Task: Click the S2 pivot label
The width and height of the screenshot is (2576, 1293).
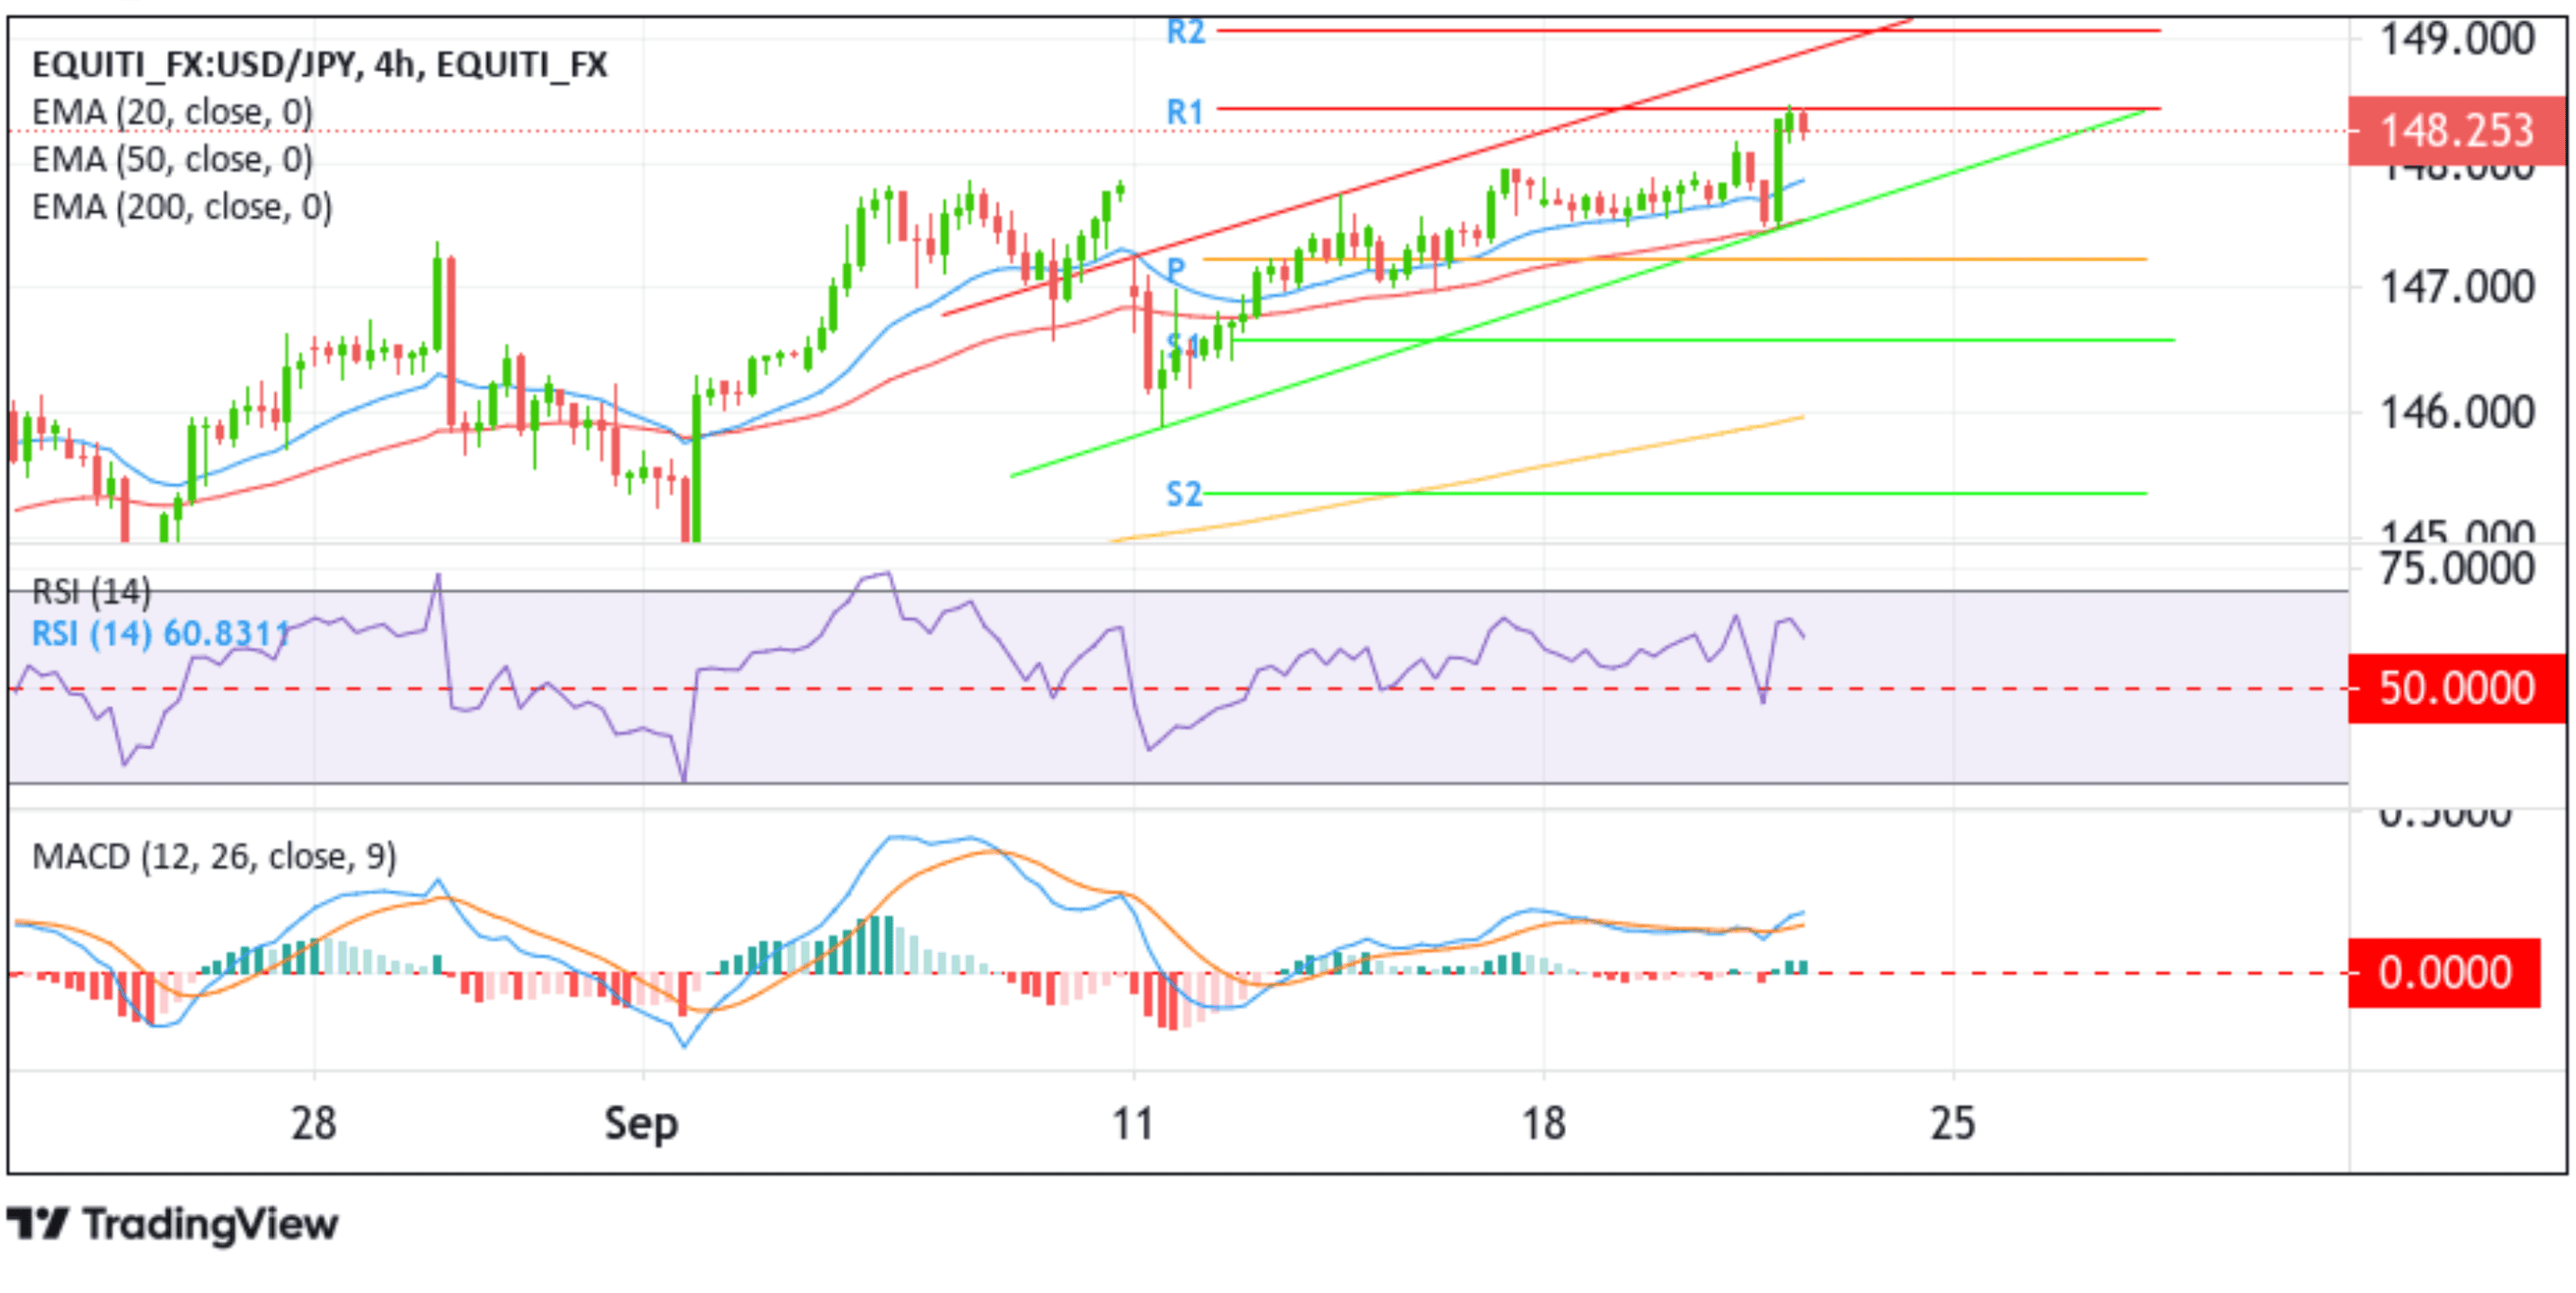Action: pyautogui.click(x=1184, y=494)
